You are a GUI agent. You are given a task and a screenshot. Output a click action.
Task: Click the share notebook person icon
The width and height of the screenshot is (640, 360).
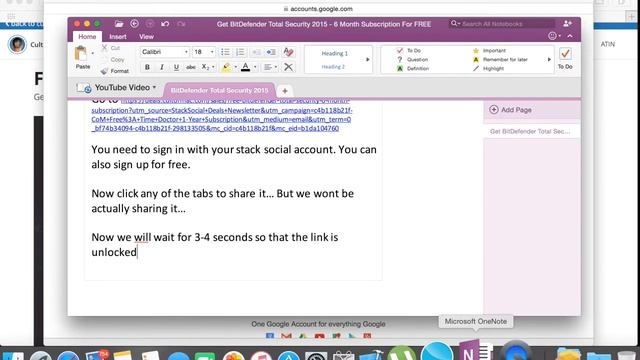(x=567, y=24)
